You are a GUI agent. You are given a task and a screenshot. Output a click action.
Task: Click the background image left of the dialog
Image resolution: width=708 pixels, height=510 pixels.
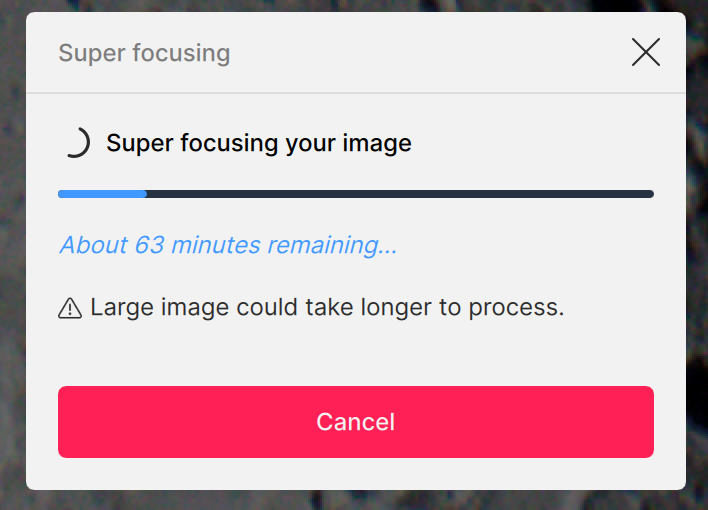pyautogui.click(x=12, y=250)
